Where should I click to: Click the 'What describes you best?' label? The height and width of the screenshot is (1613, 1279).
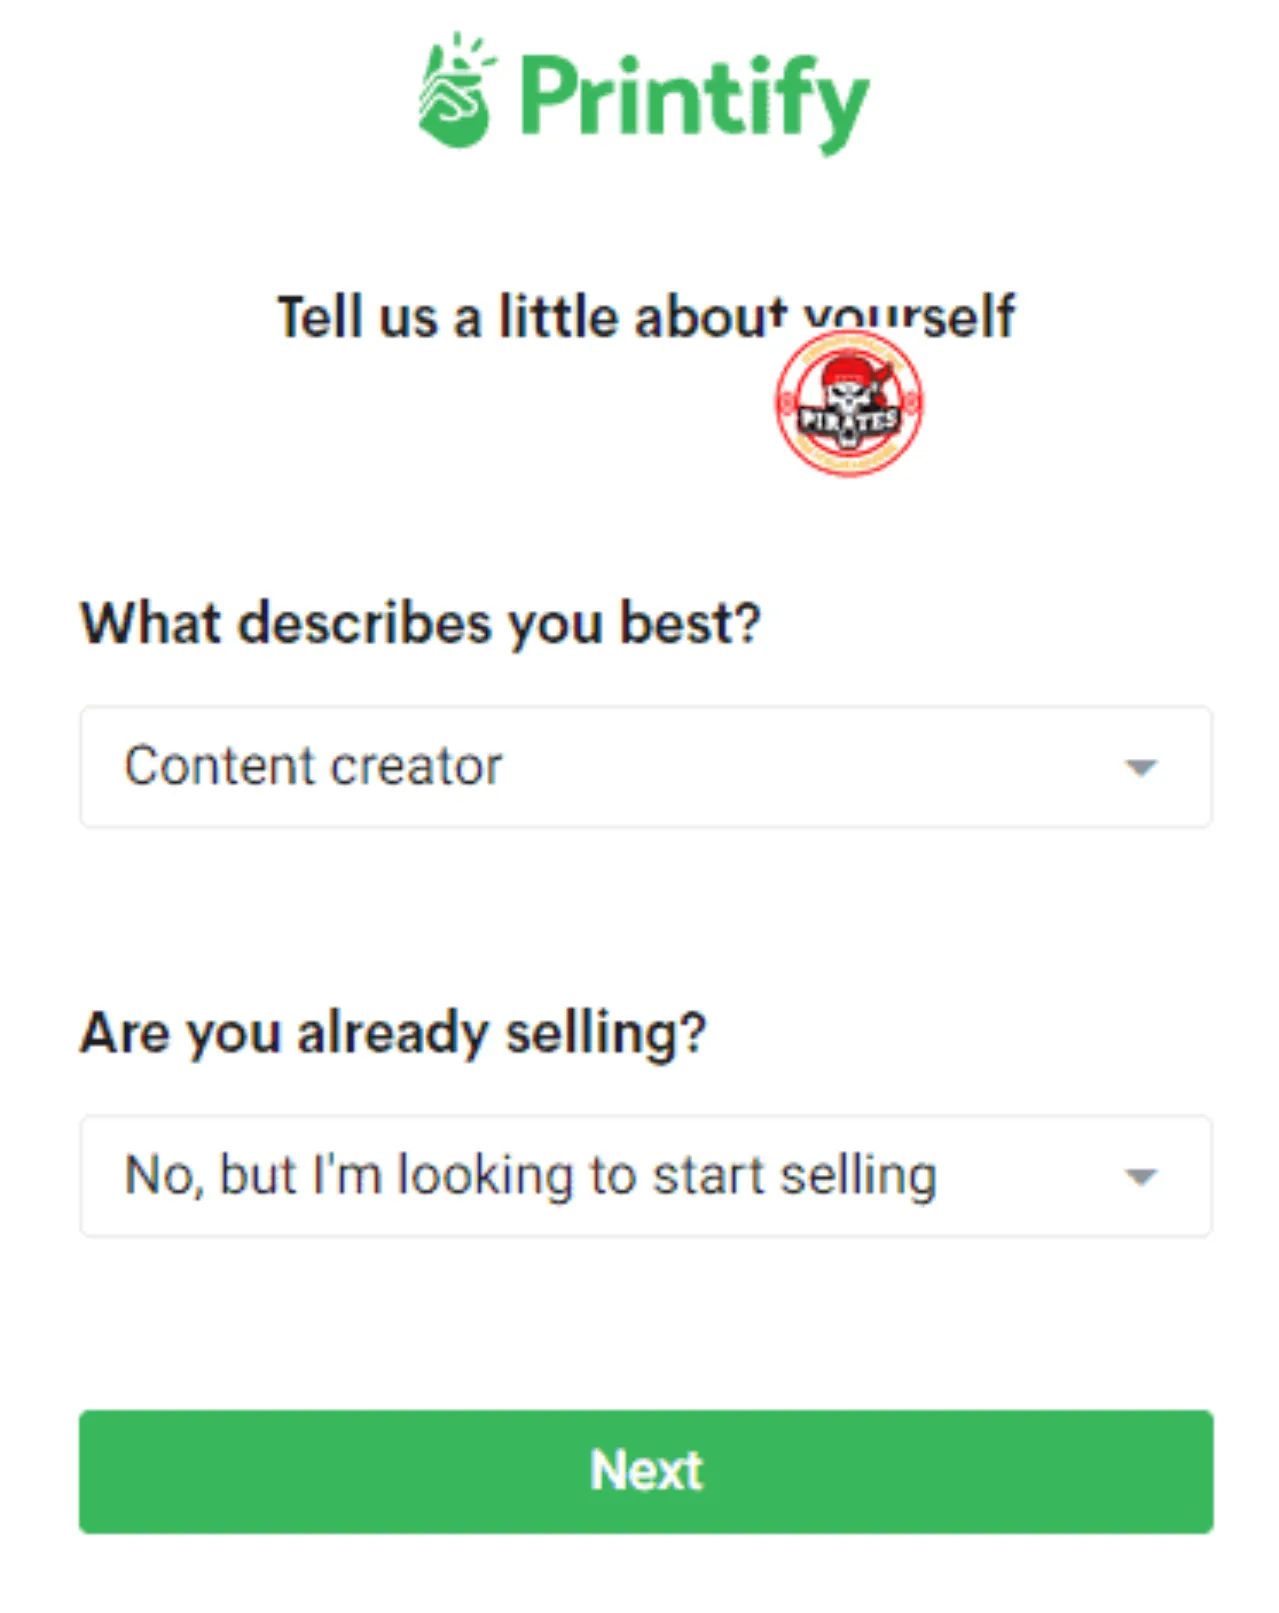tap(420, 624)
